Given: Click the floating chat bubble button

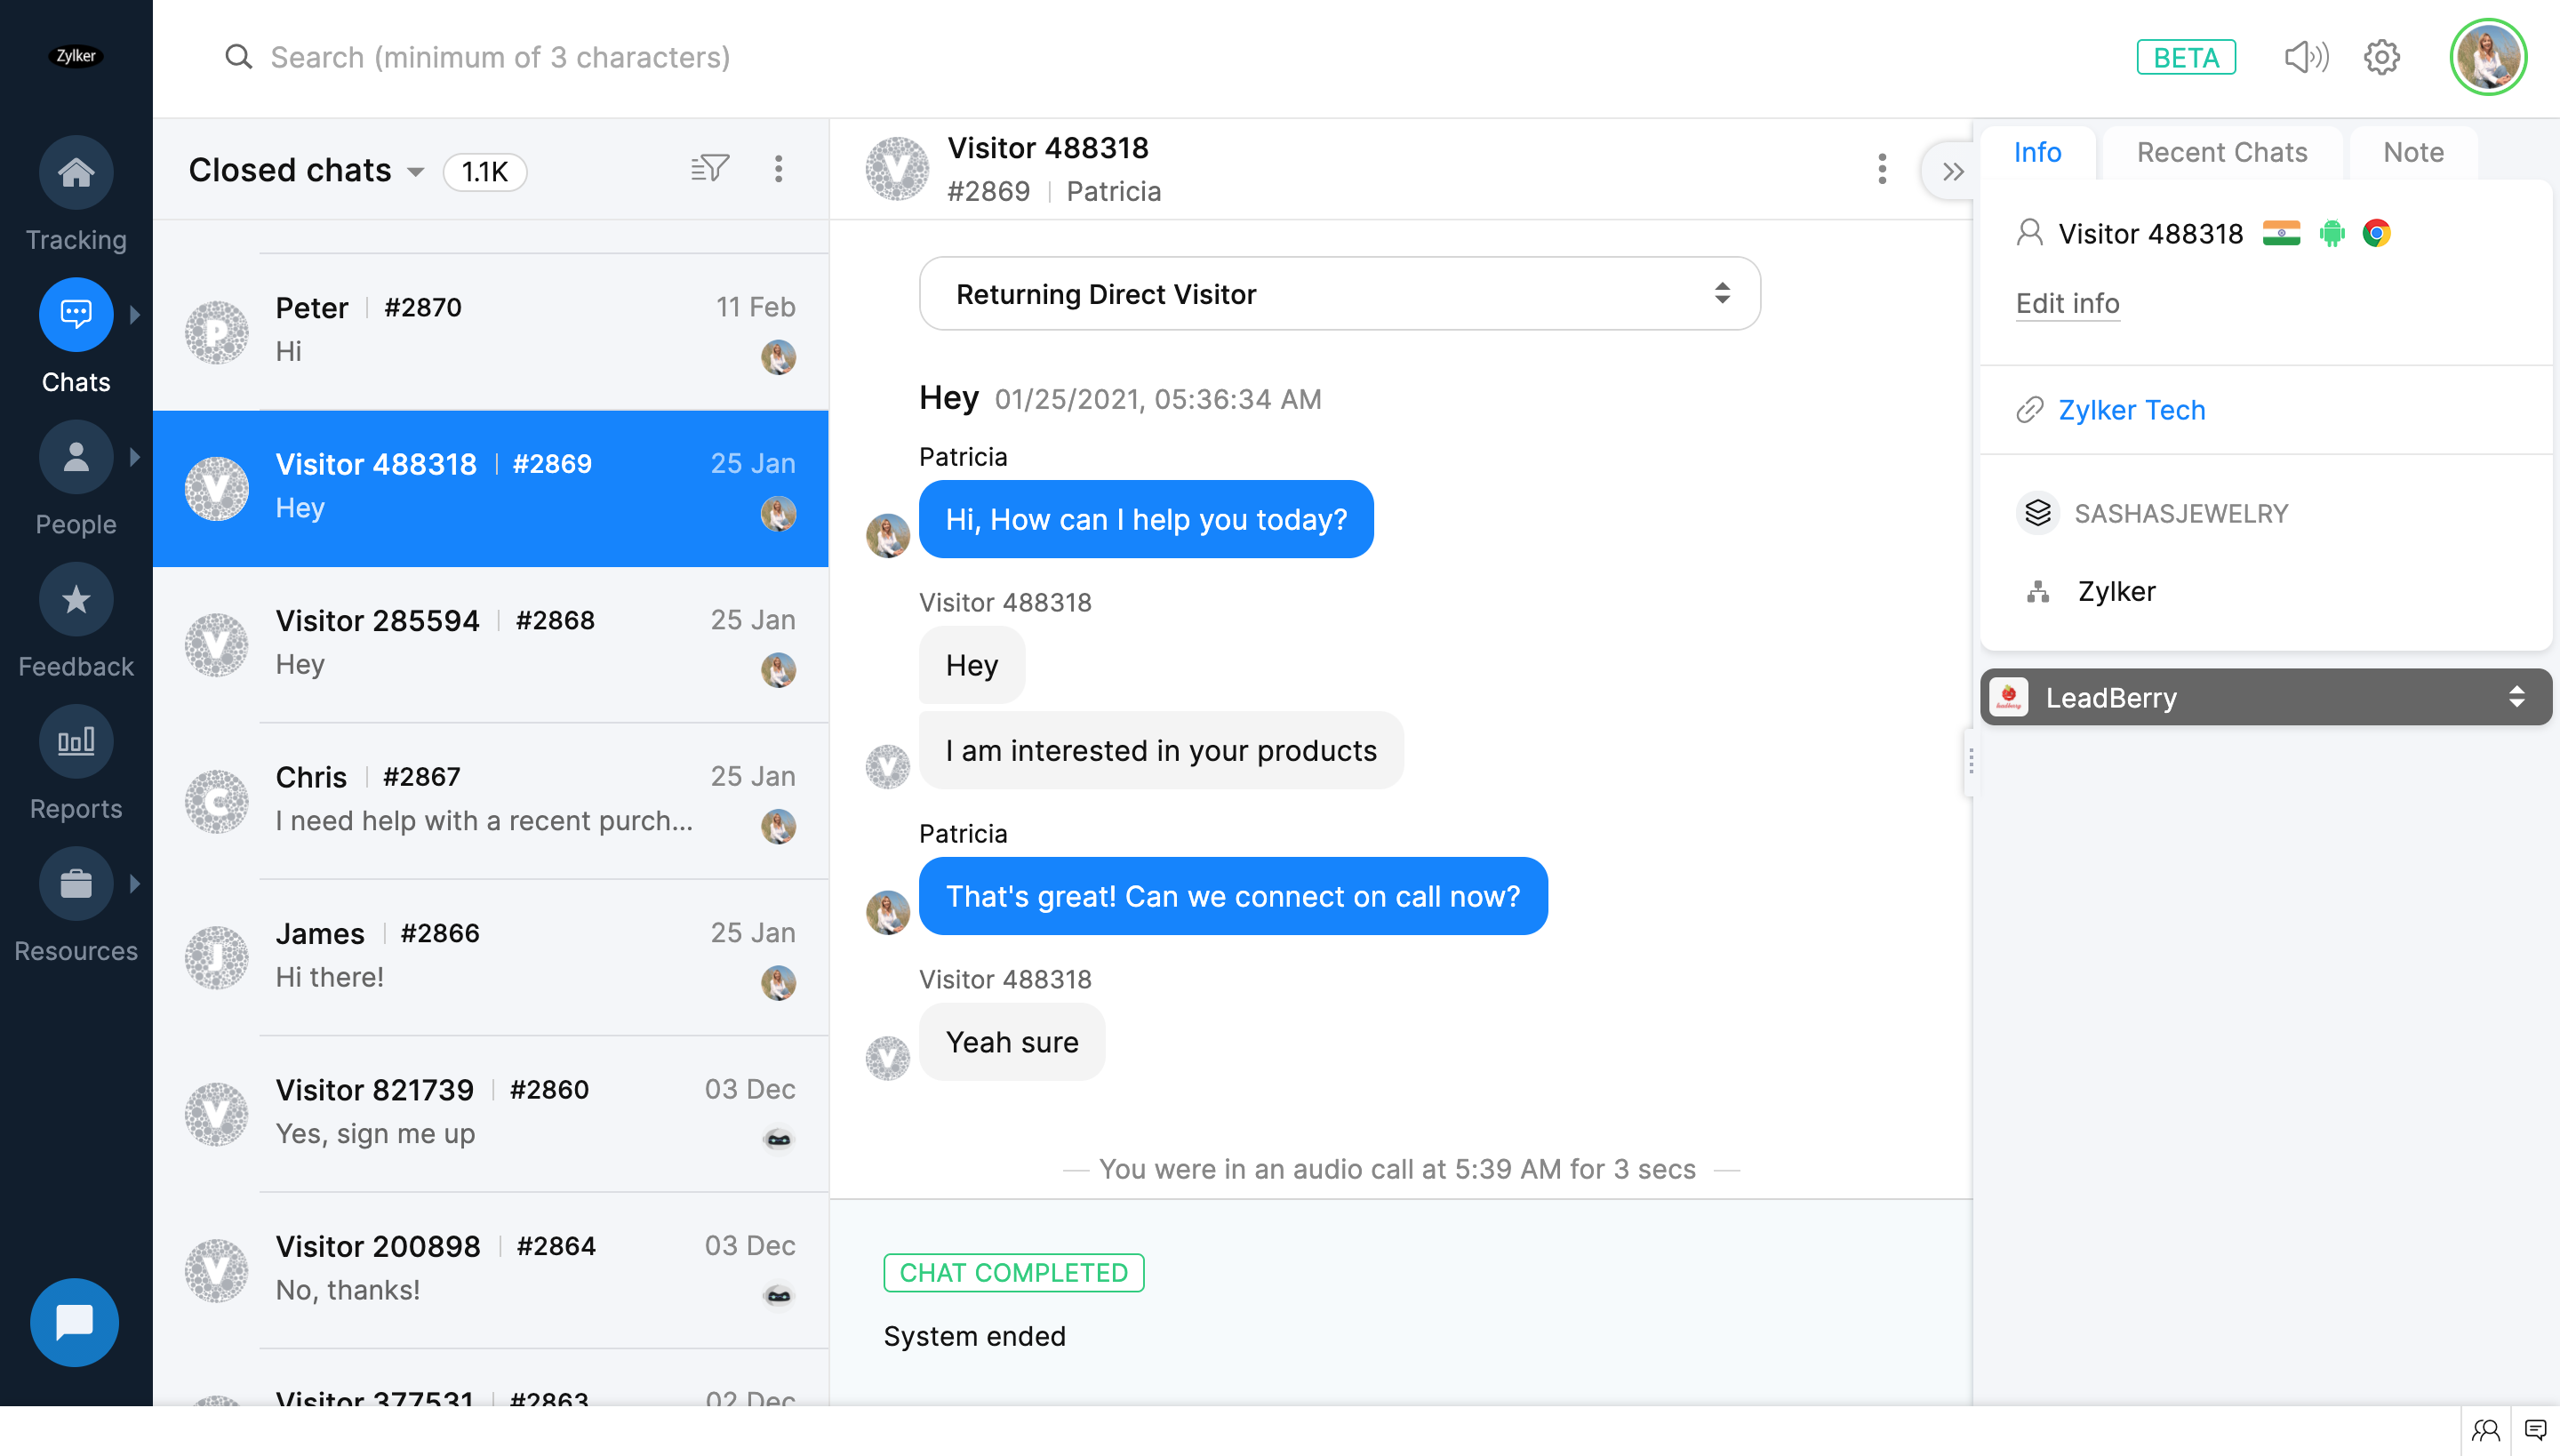Looking at the screenshot, I should 75,1322.
